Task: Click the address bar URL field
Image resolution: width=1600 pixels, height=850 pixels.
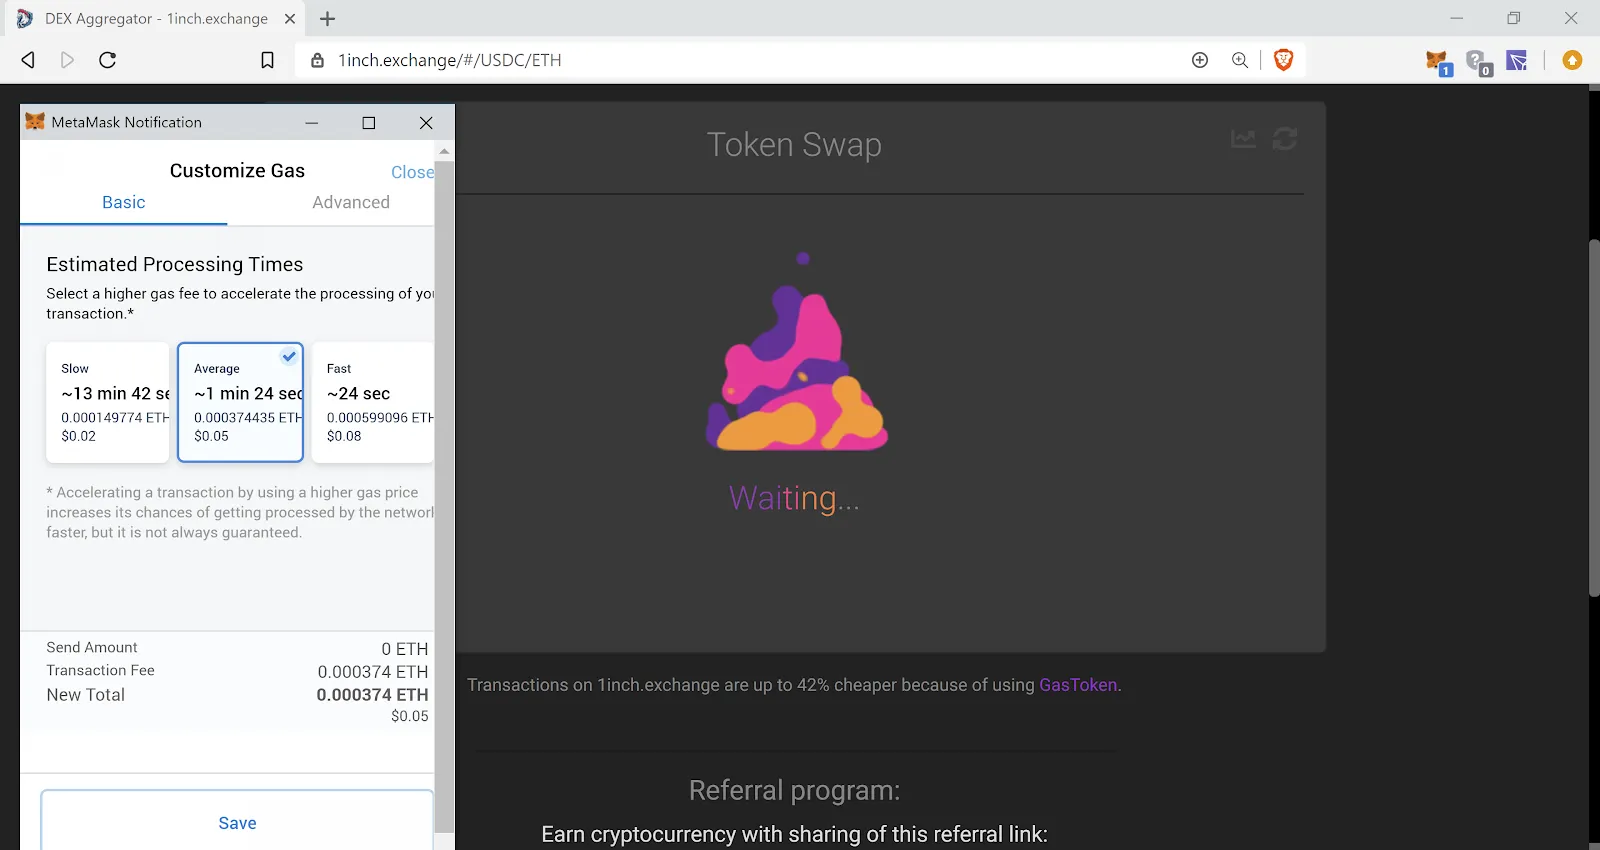Action: (x=700, y=60)
